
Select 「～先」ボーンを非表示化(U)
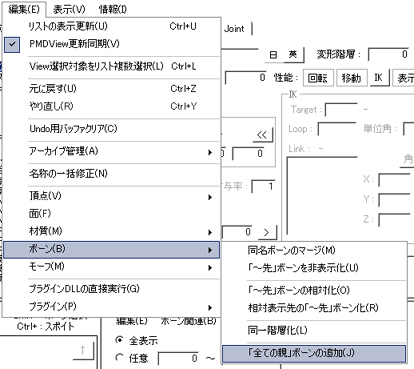314,268
